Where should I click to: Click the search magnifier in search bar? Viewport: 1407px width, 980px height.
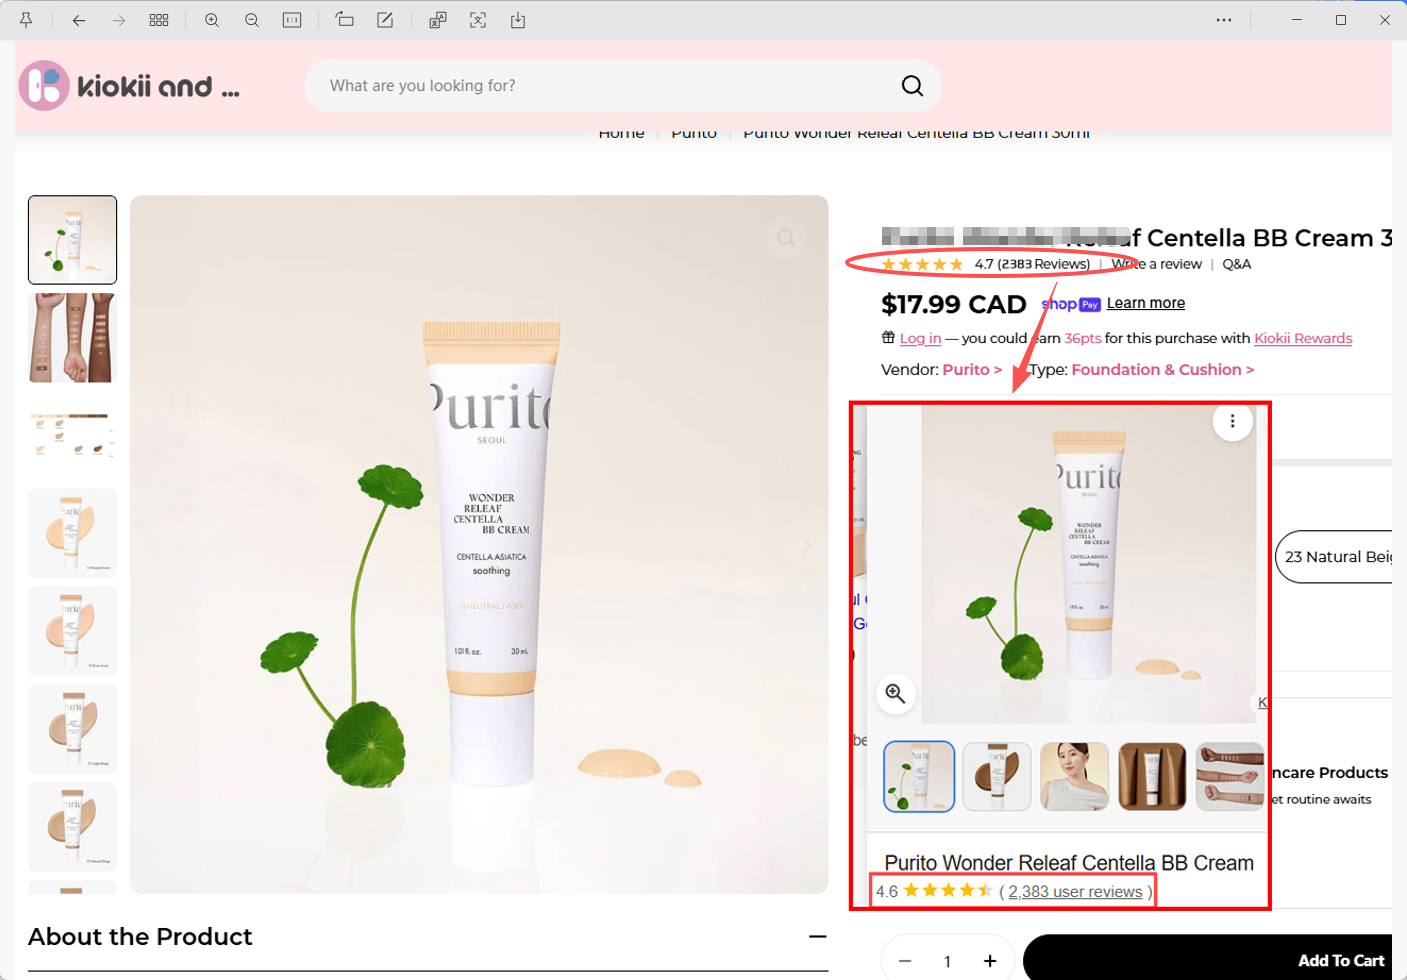click(912, 86)
